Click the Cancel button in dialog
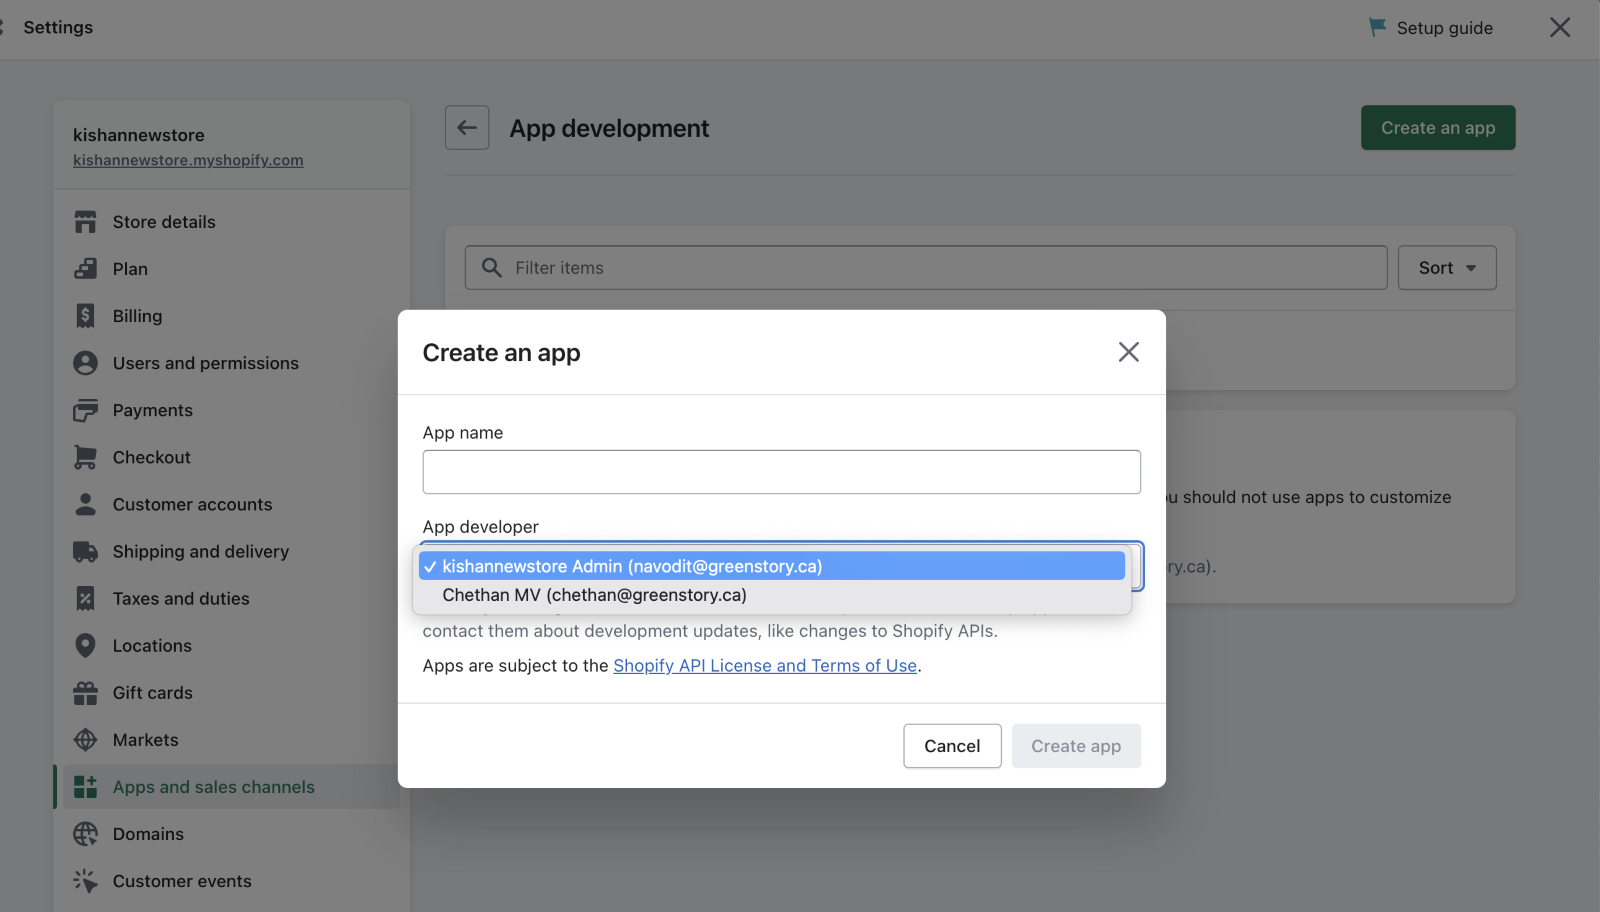 pyautogui.click(x=952, y=746)
